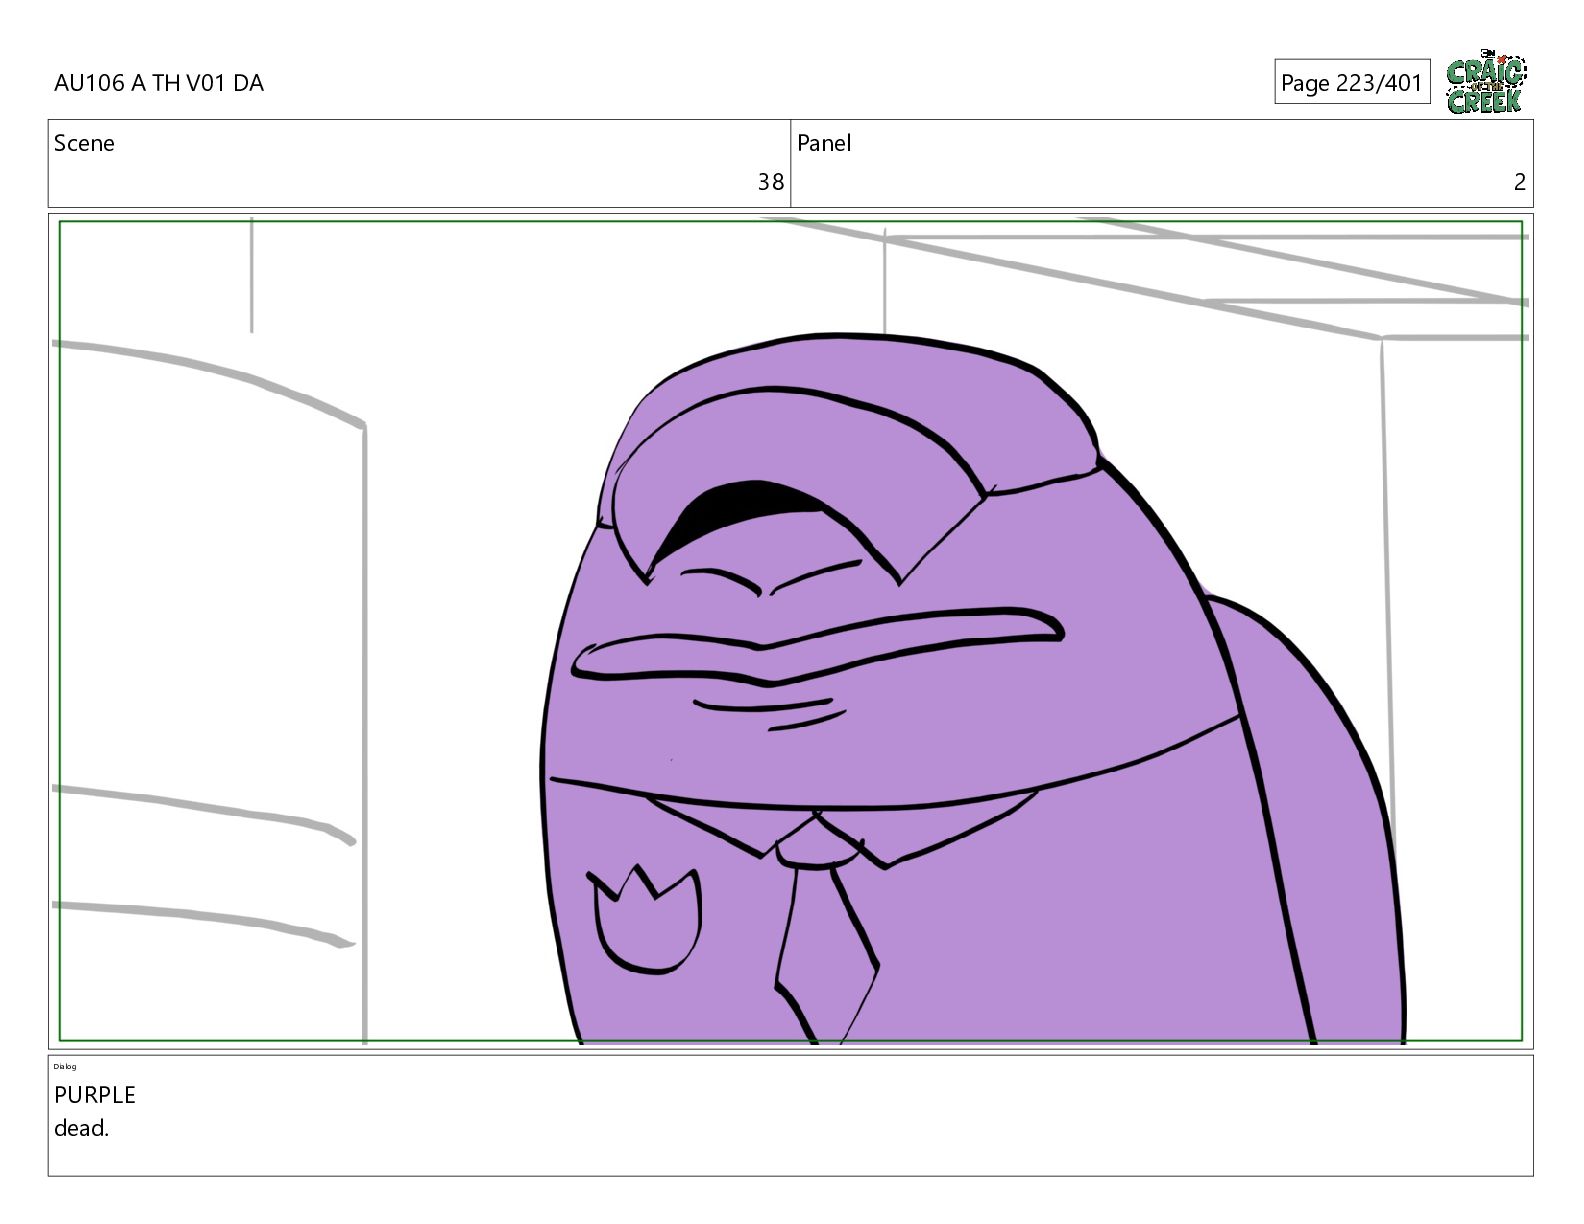Click the crown badge on the character's chest
This screenshot has height=1224, width=1584.
point(644,919)
